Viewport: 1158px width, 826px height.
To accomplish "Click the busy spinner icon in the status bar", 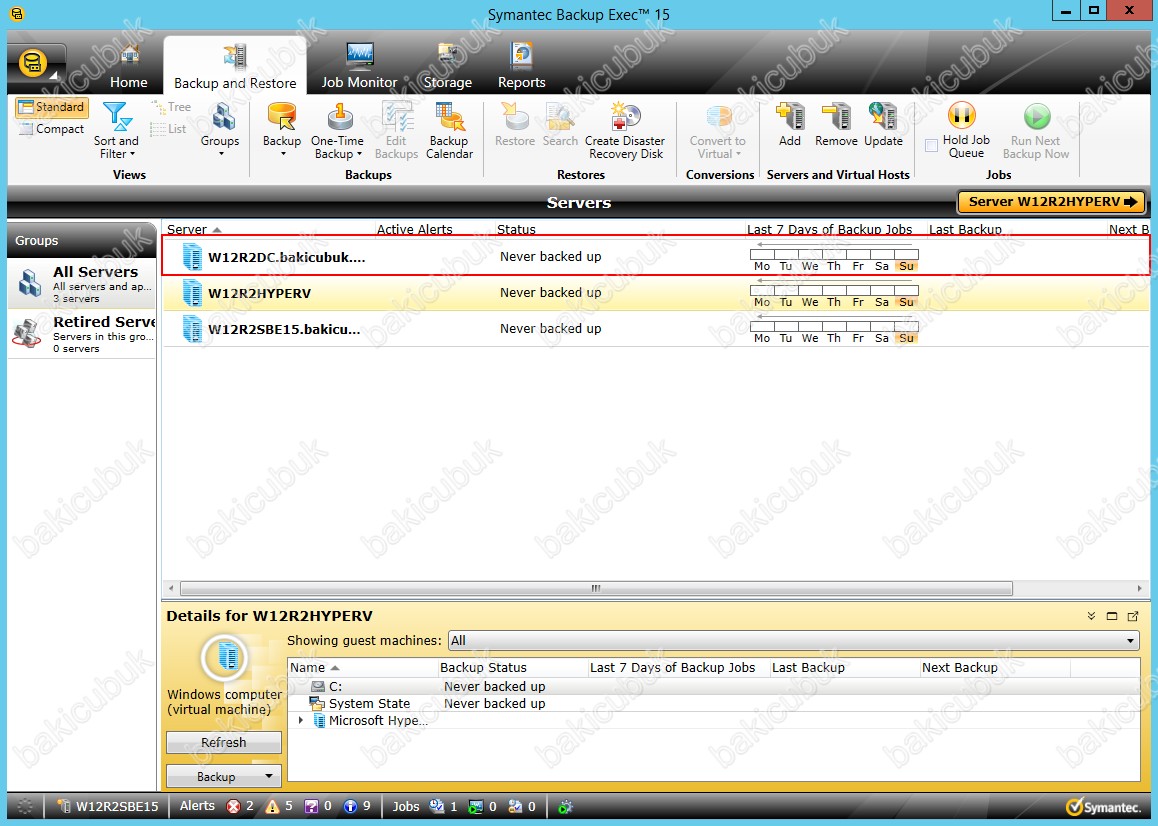I will pyautogui.click(x=25, y=807).
